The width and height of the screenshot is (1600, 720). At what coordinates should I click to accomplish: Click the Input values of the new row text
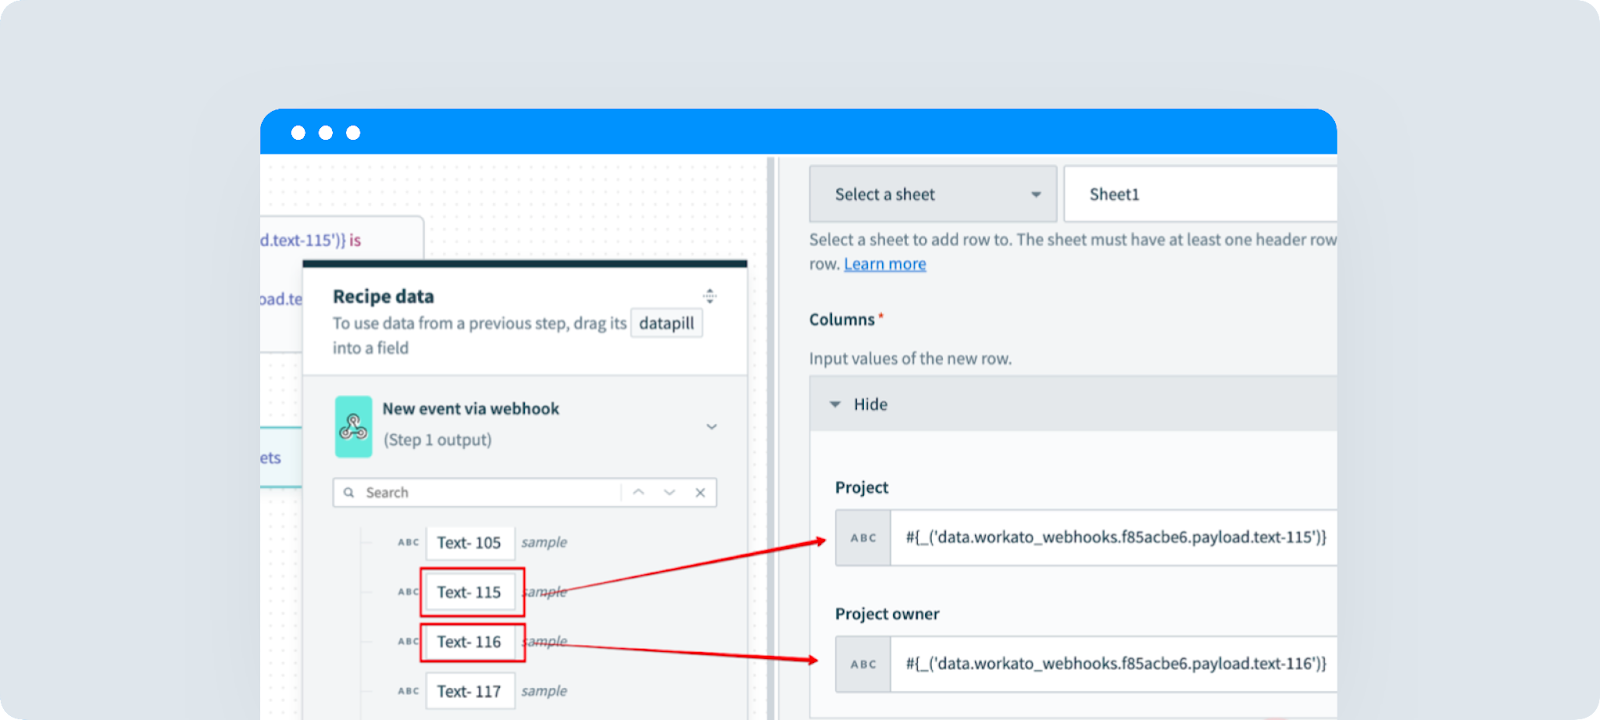pos(910,358)
